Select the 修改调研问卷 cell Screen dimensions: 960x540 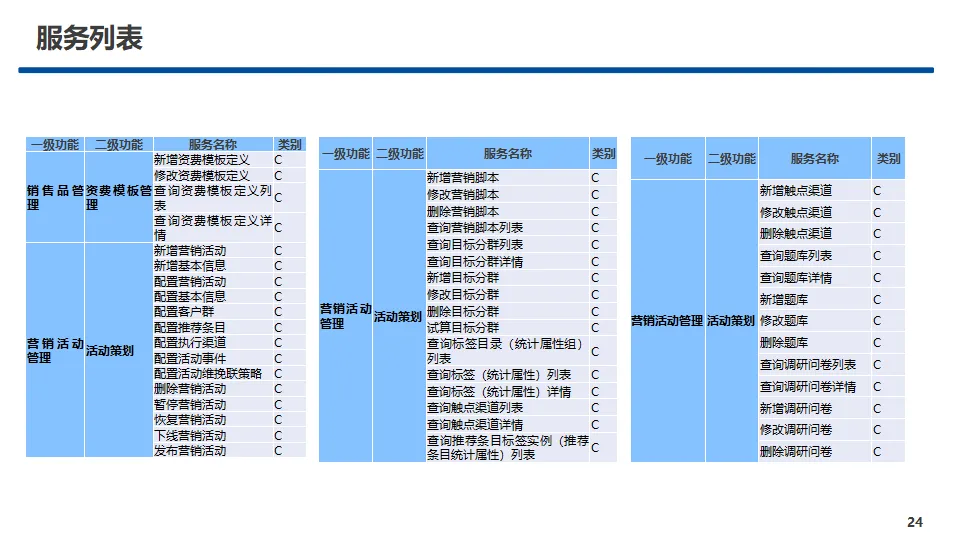pos(814,430)
